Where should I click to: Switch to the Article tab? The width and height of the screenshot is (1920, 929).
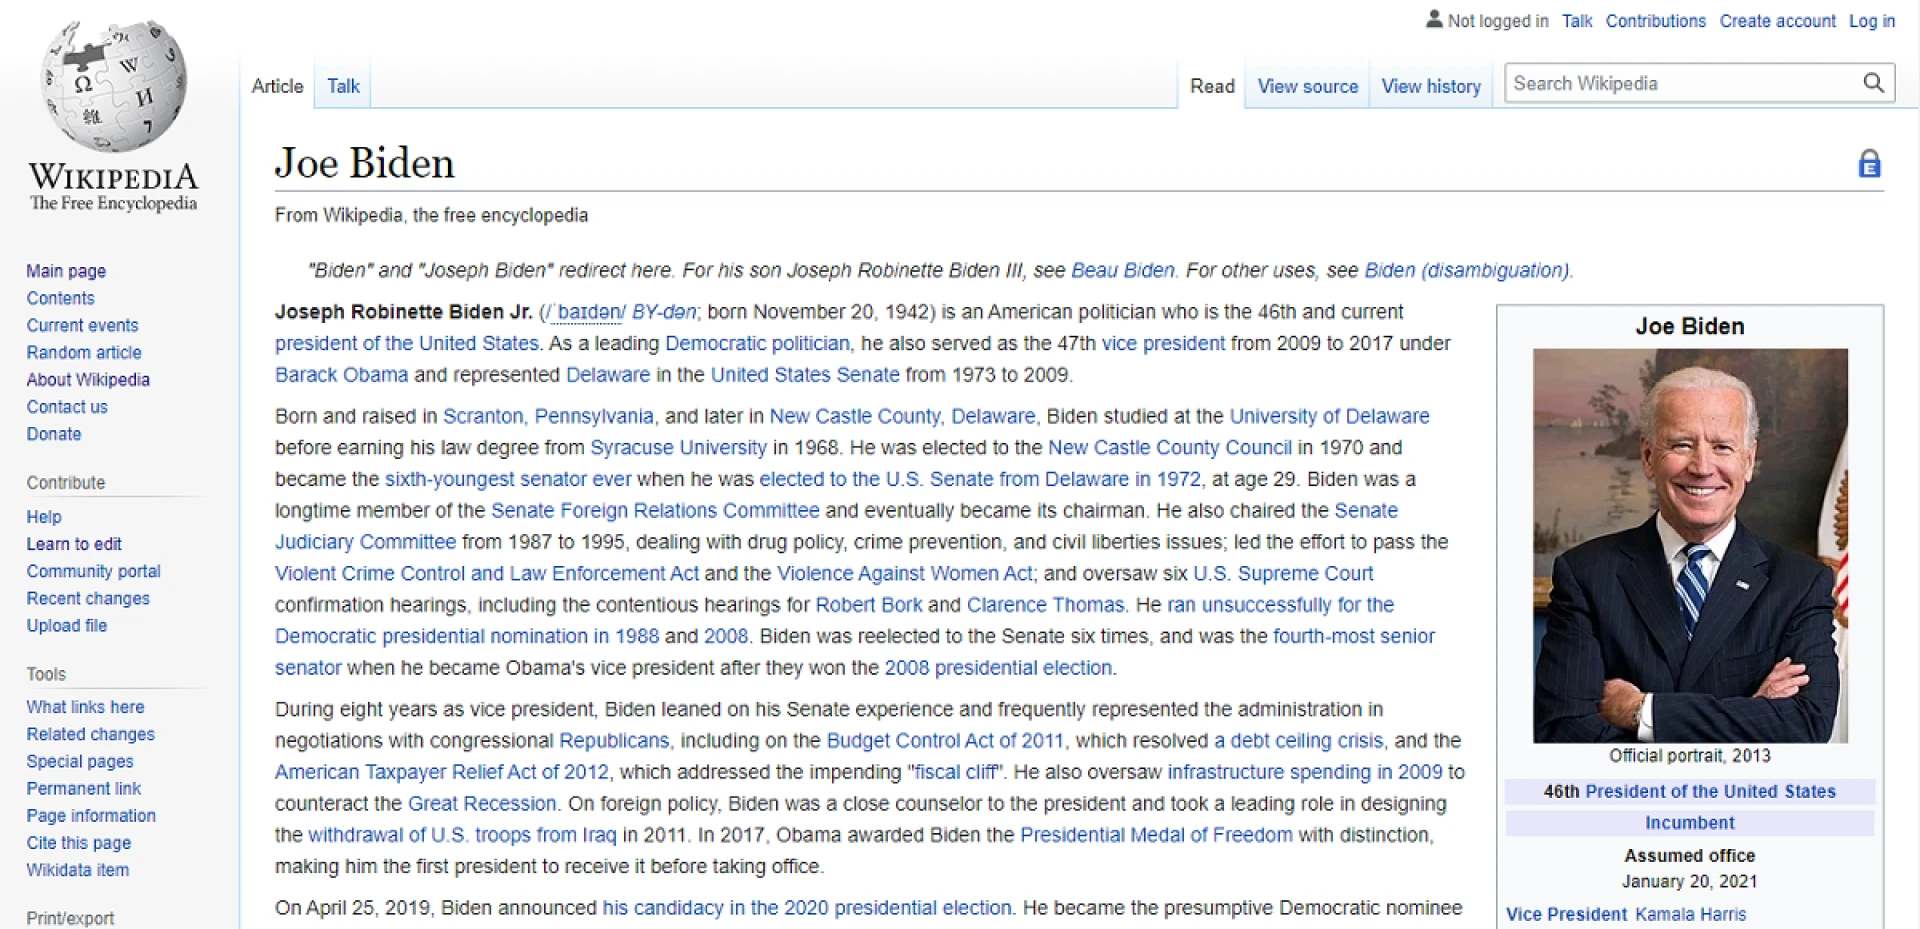pyautogui.click(x=277, y=86)
